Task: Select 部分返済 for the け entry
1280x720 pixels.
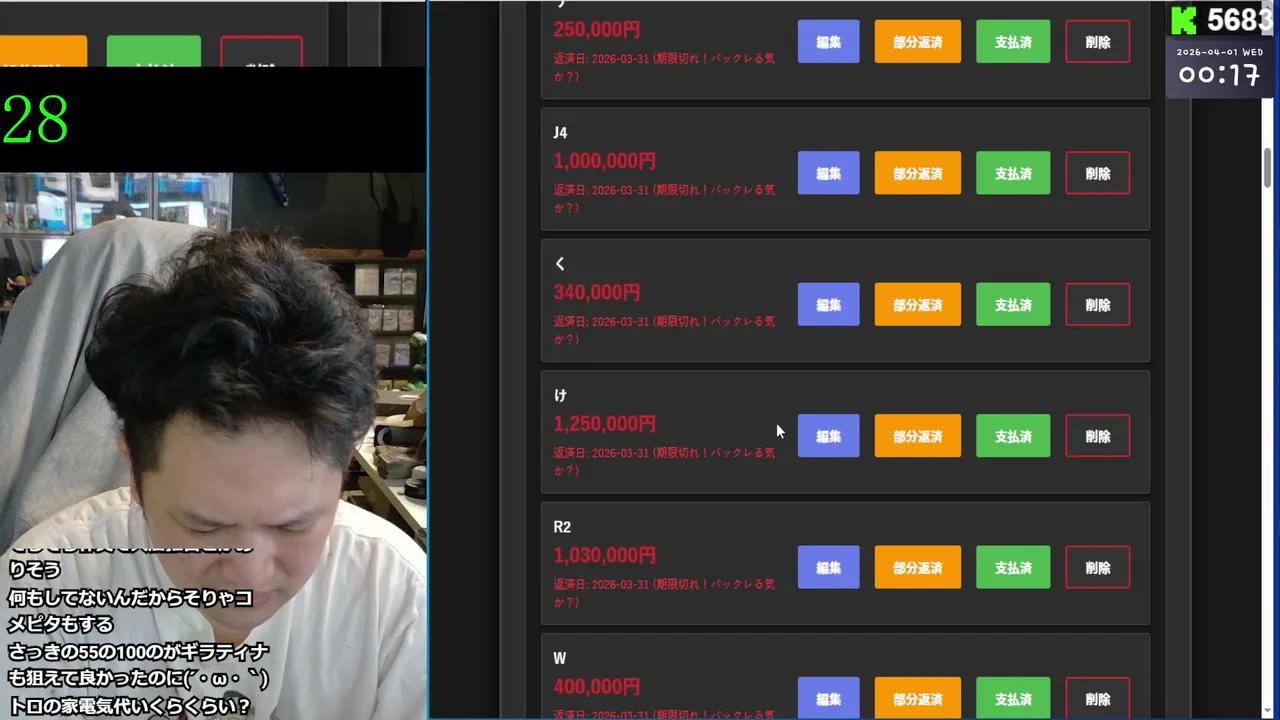Action: click(917, 436)
